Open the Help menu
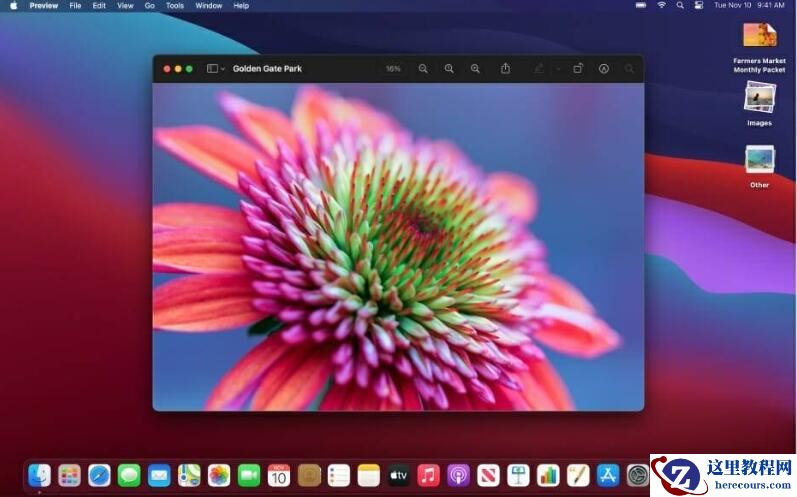 point(241,6)
